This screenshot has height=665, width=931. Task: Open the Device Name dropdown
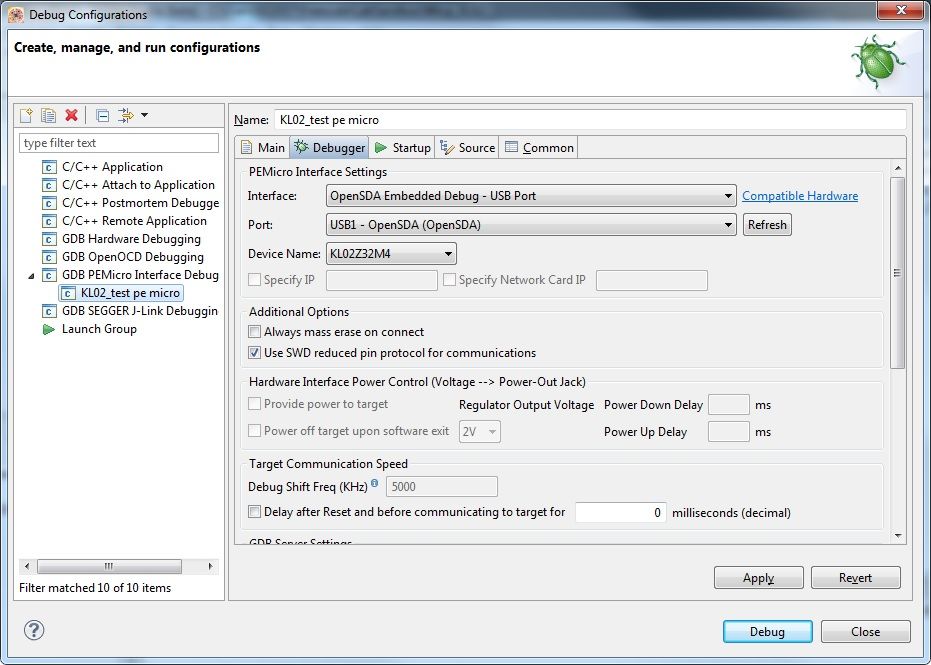(391, 254)
